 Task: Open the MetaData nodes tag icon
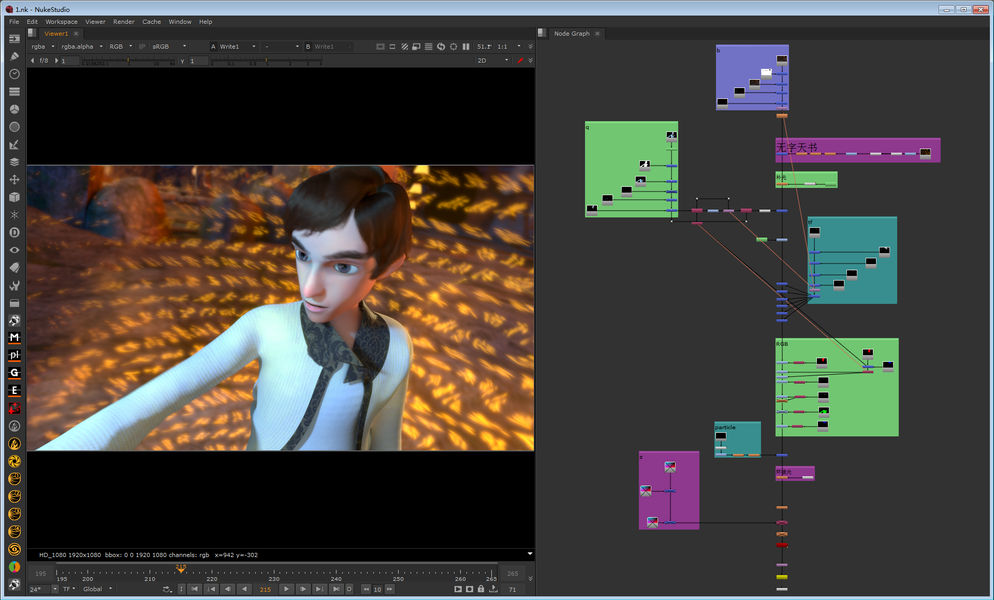point(14,268)
